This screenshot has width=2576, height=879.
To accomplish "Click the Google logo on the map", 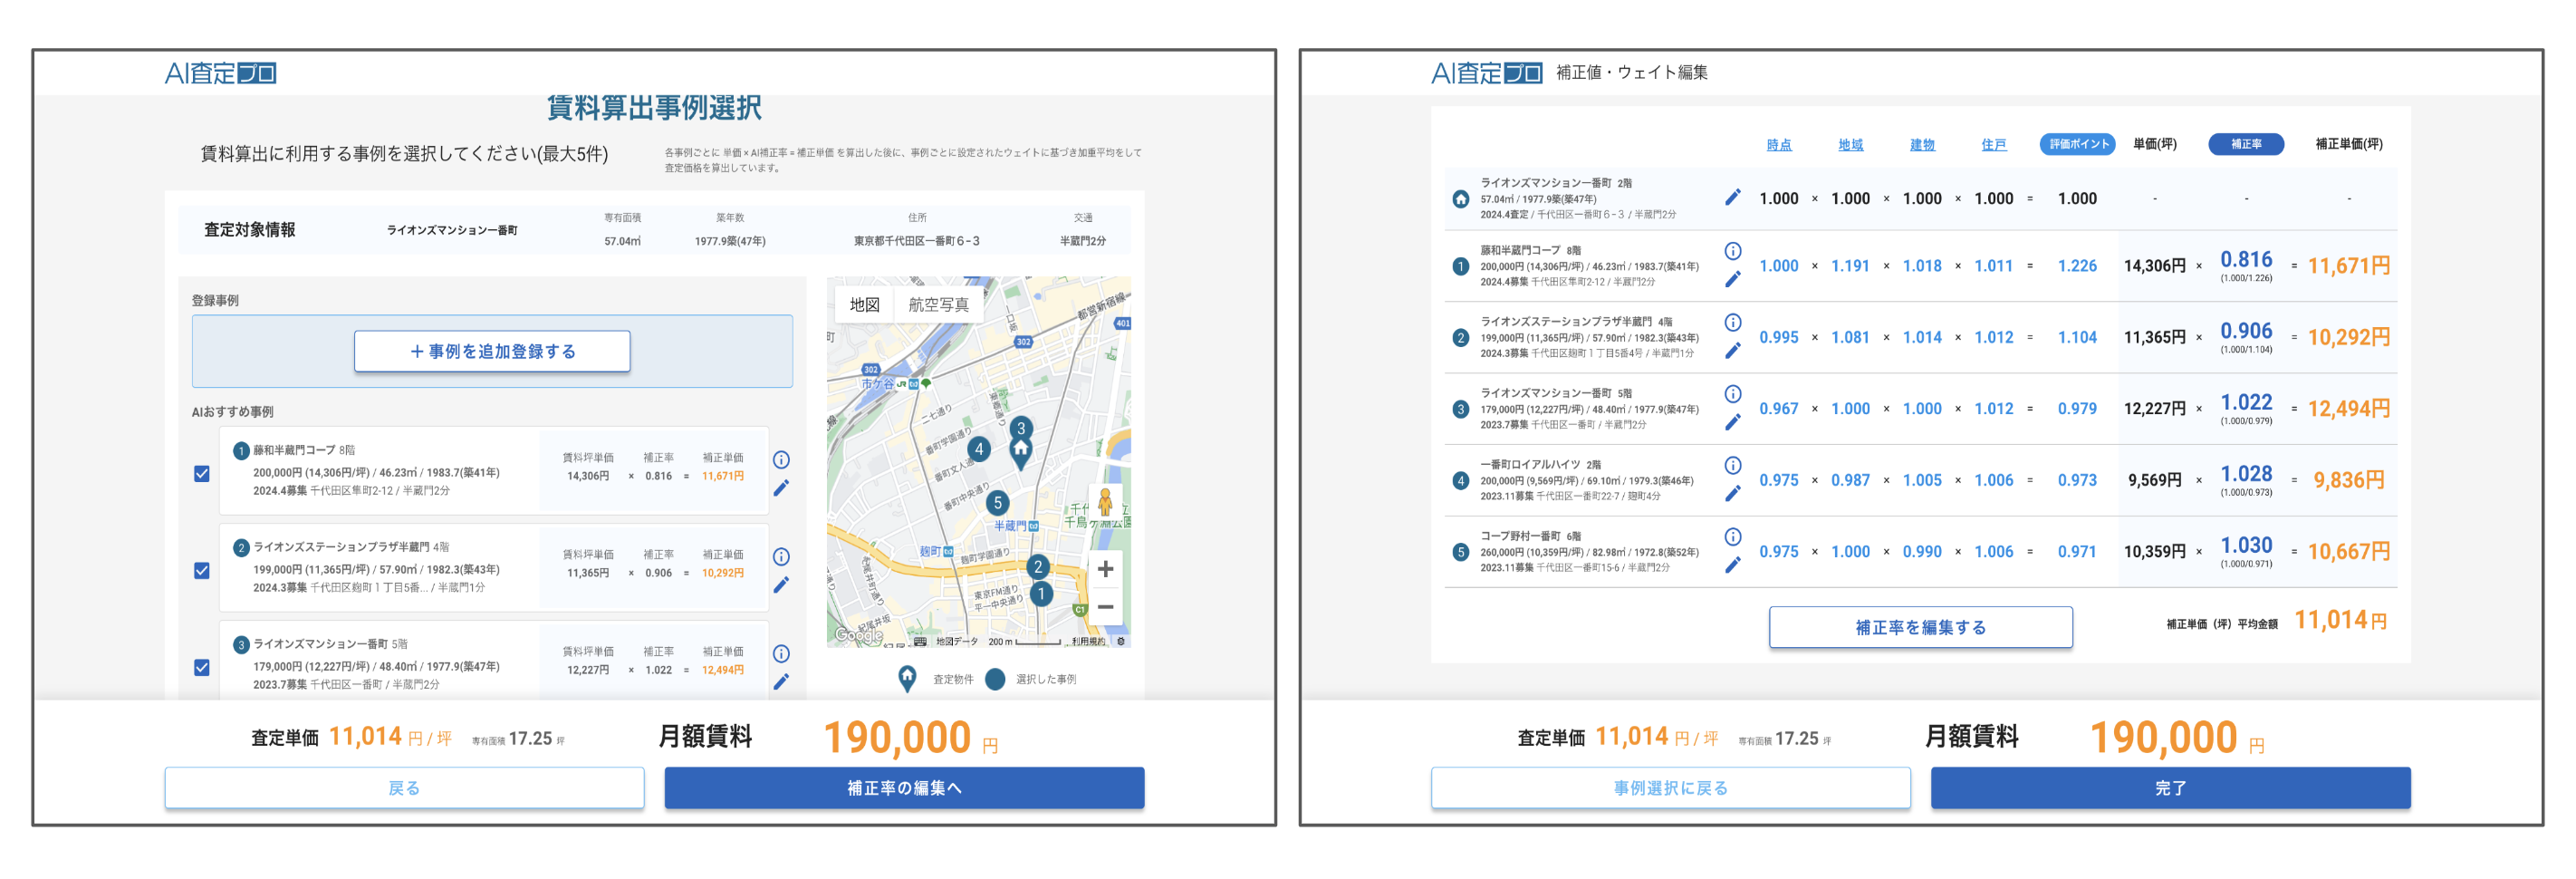I will pos(858,635).
